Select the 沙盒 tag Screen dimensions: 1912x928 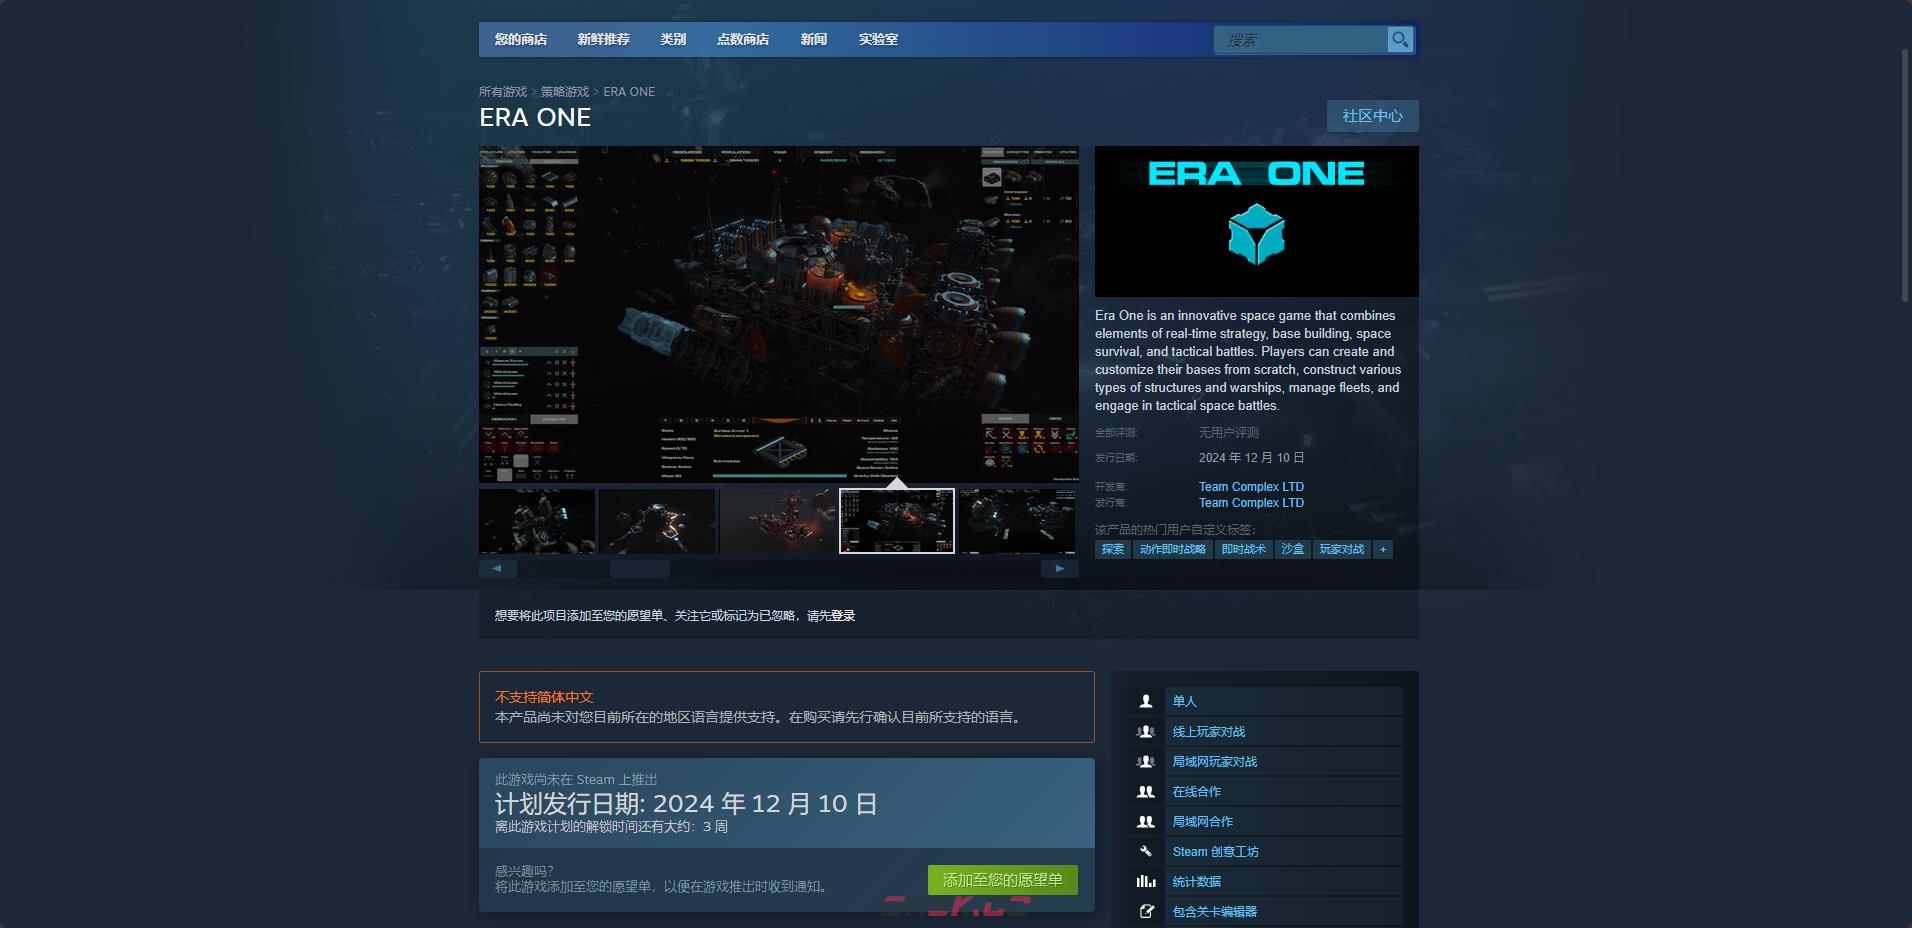pos(1293,549)
